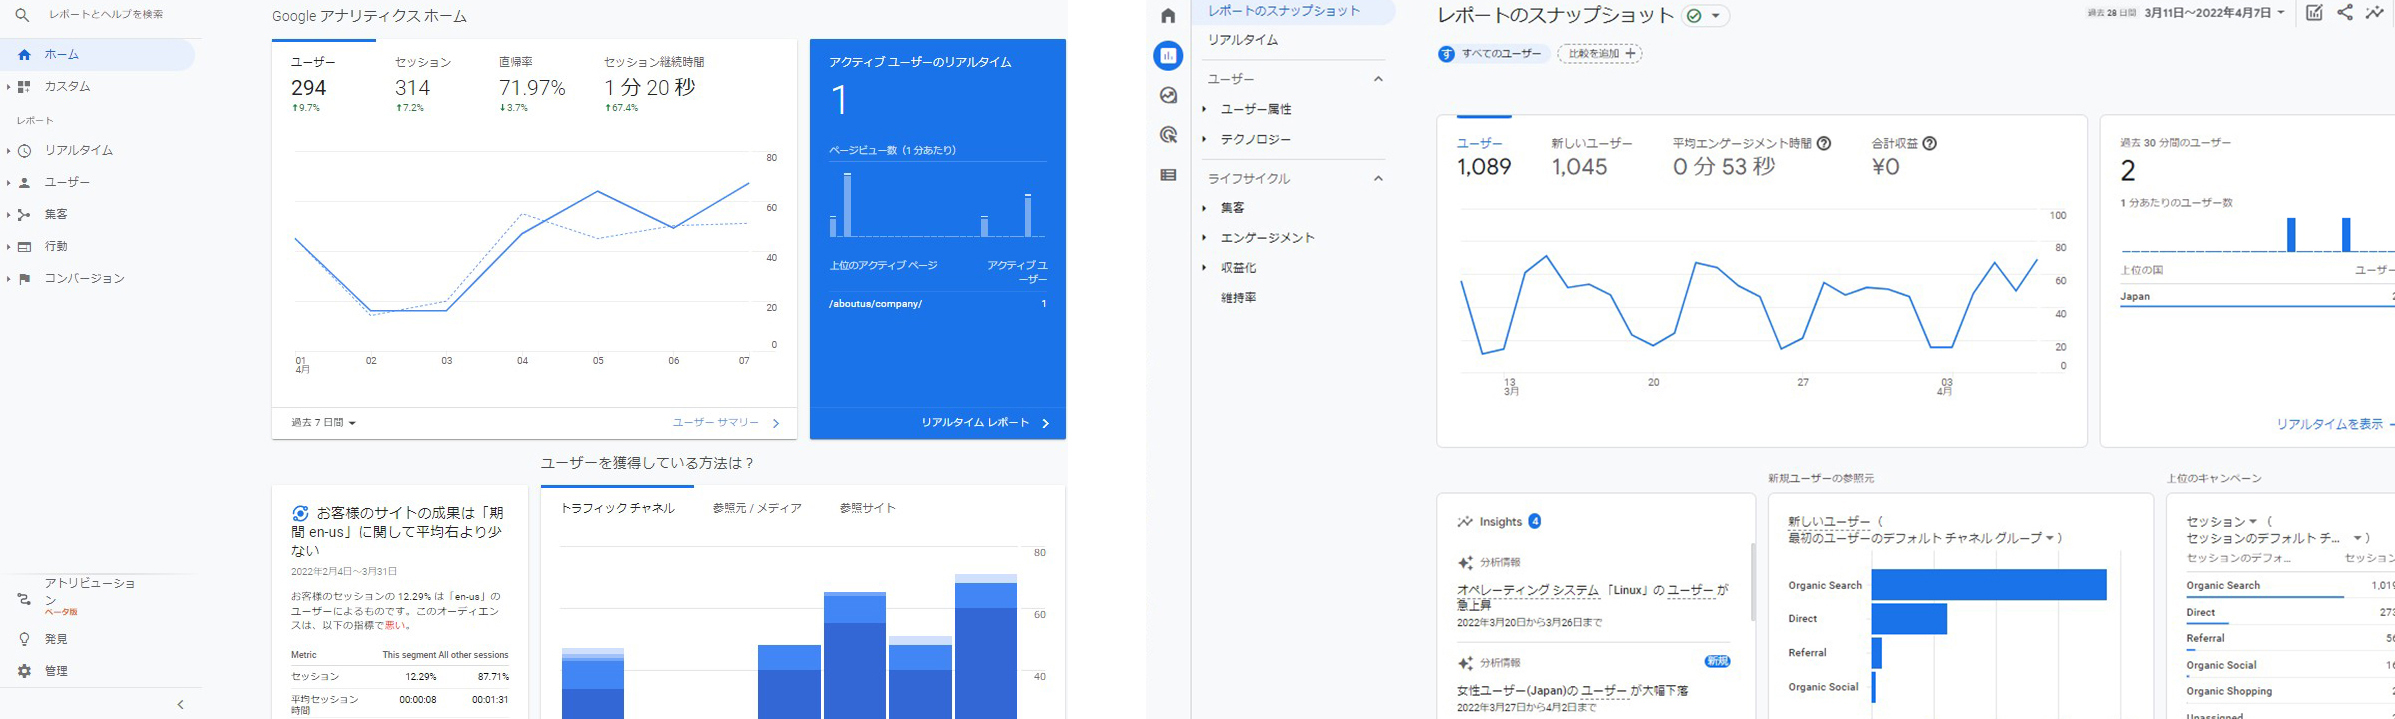
Task: Select the 合計収益 ¥0 metric tab
Action: 1895,158
